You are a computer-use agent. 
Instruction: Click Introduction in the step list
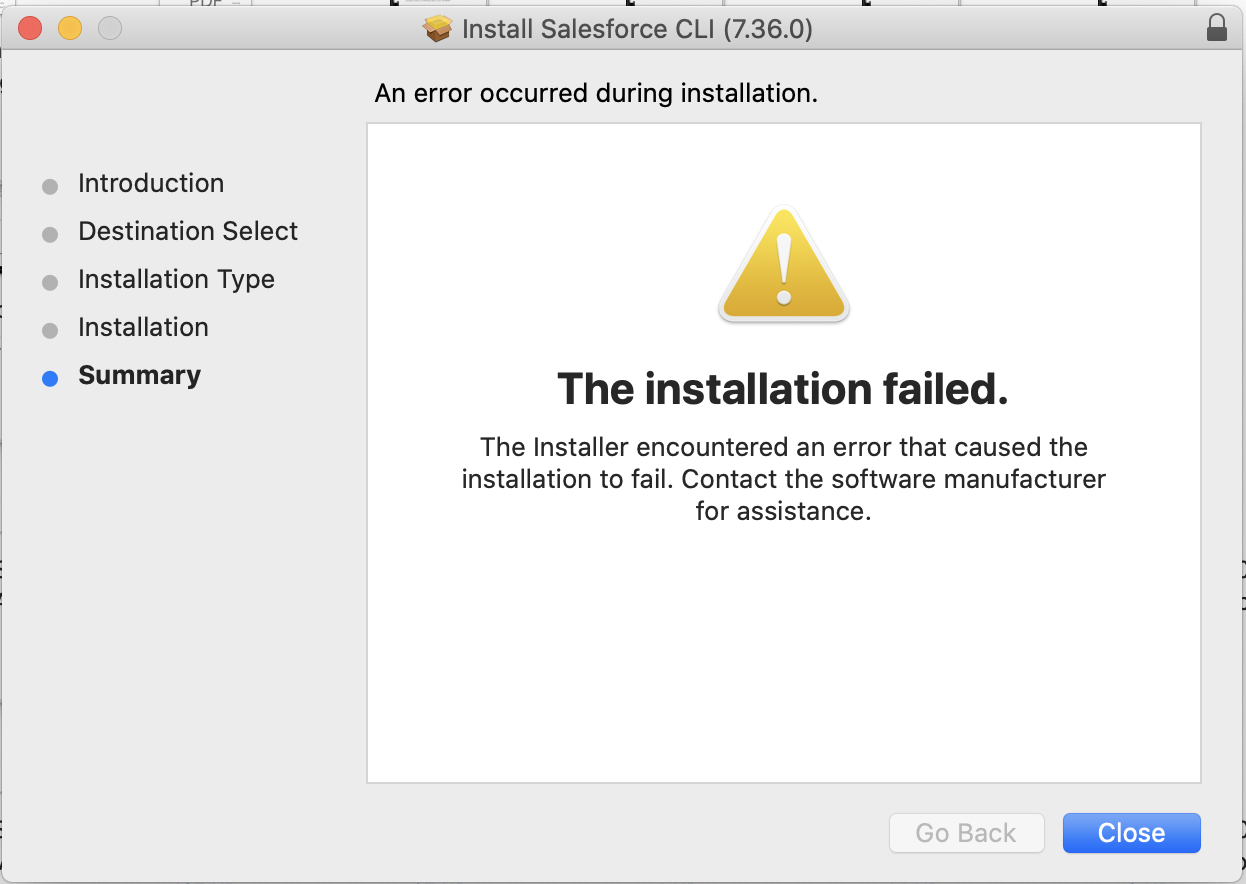click(150, 183)
